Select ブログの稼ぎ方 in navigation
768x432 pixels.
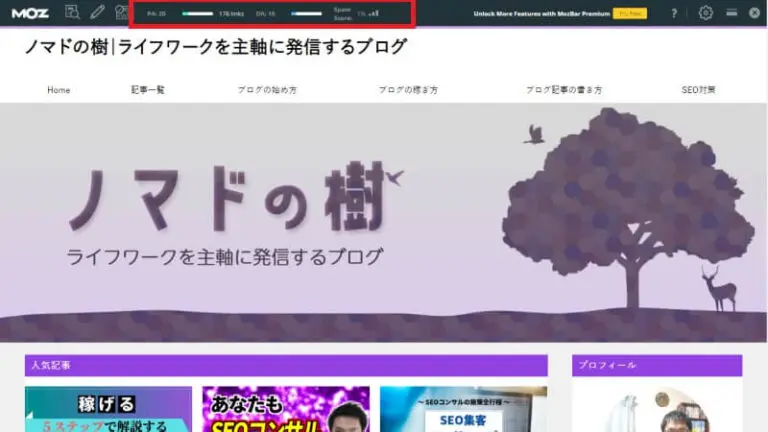[x=408, y=90]
